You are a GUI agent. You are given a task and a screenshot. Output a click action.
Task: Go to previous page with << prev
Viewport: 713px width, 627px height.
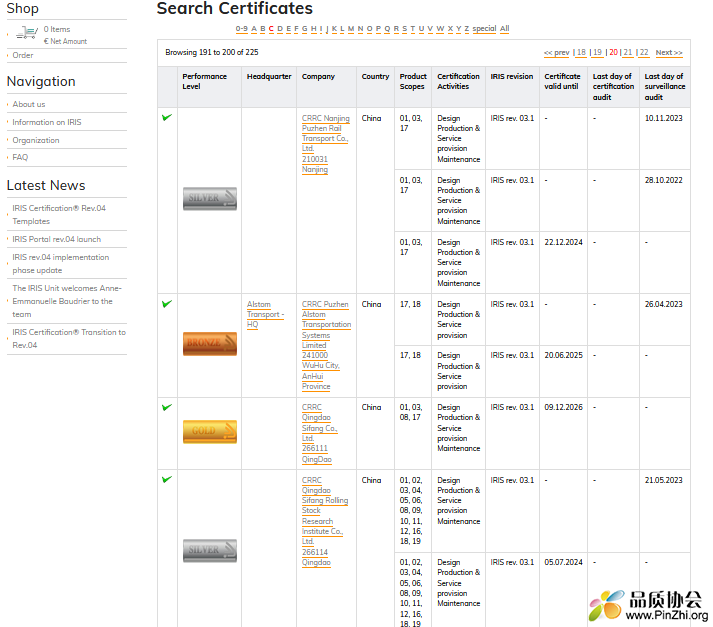pyautogui.click(x=557, y=53)
